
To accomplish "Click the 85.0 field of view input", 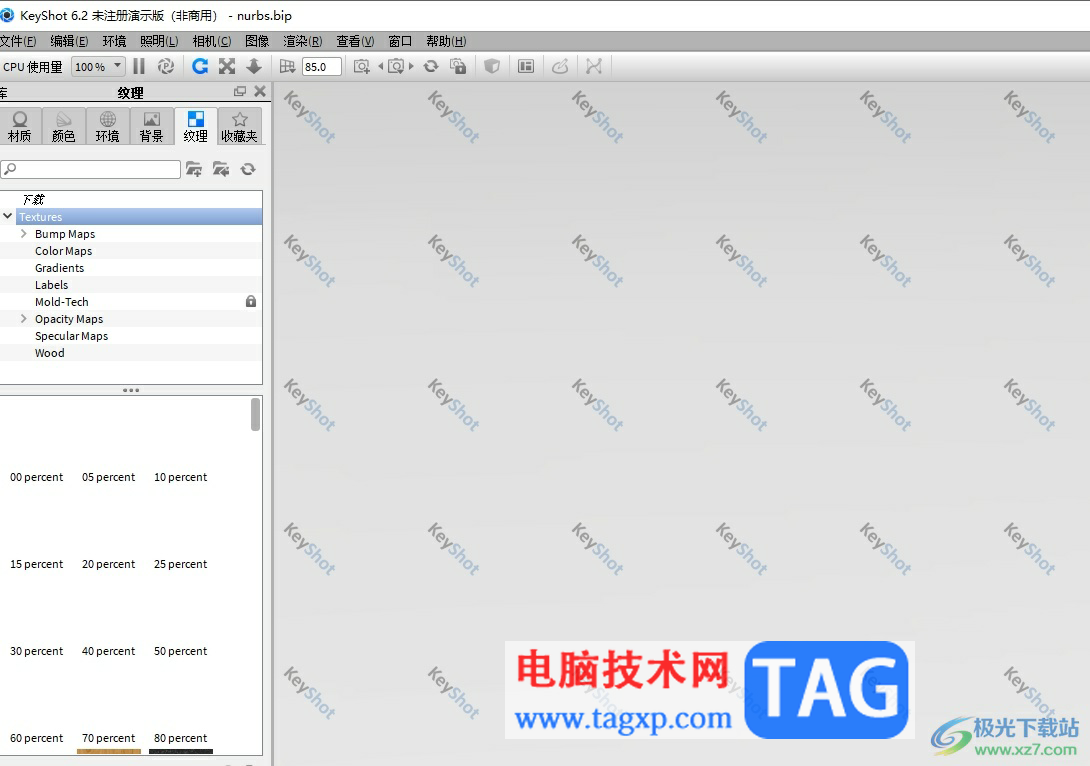I will click(x=321, y=67).
